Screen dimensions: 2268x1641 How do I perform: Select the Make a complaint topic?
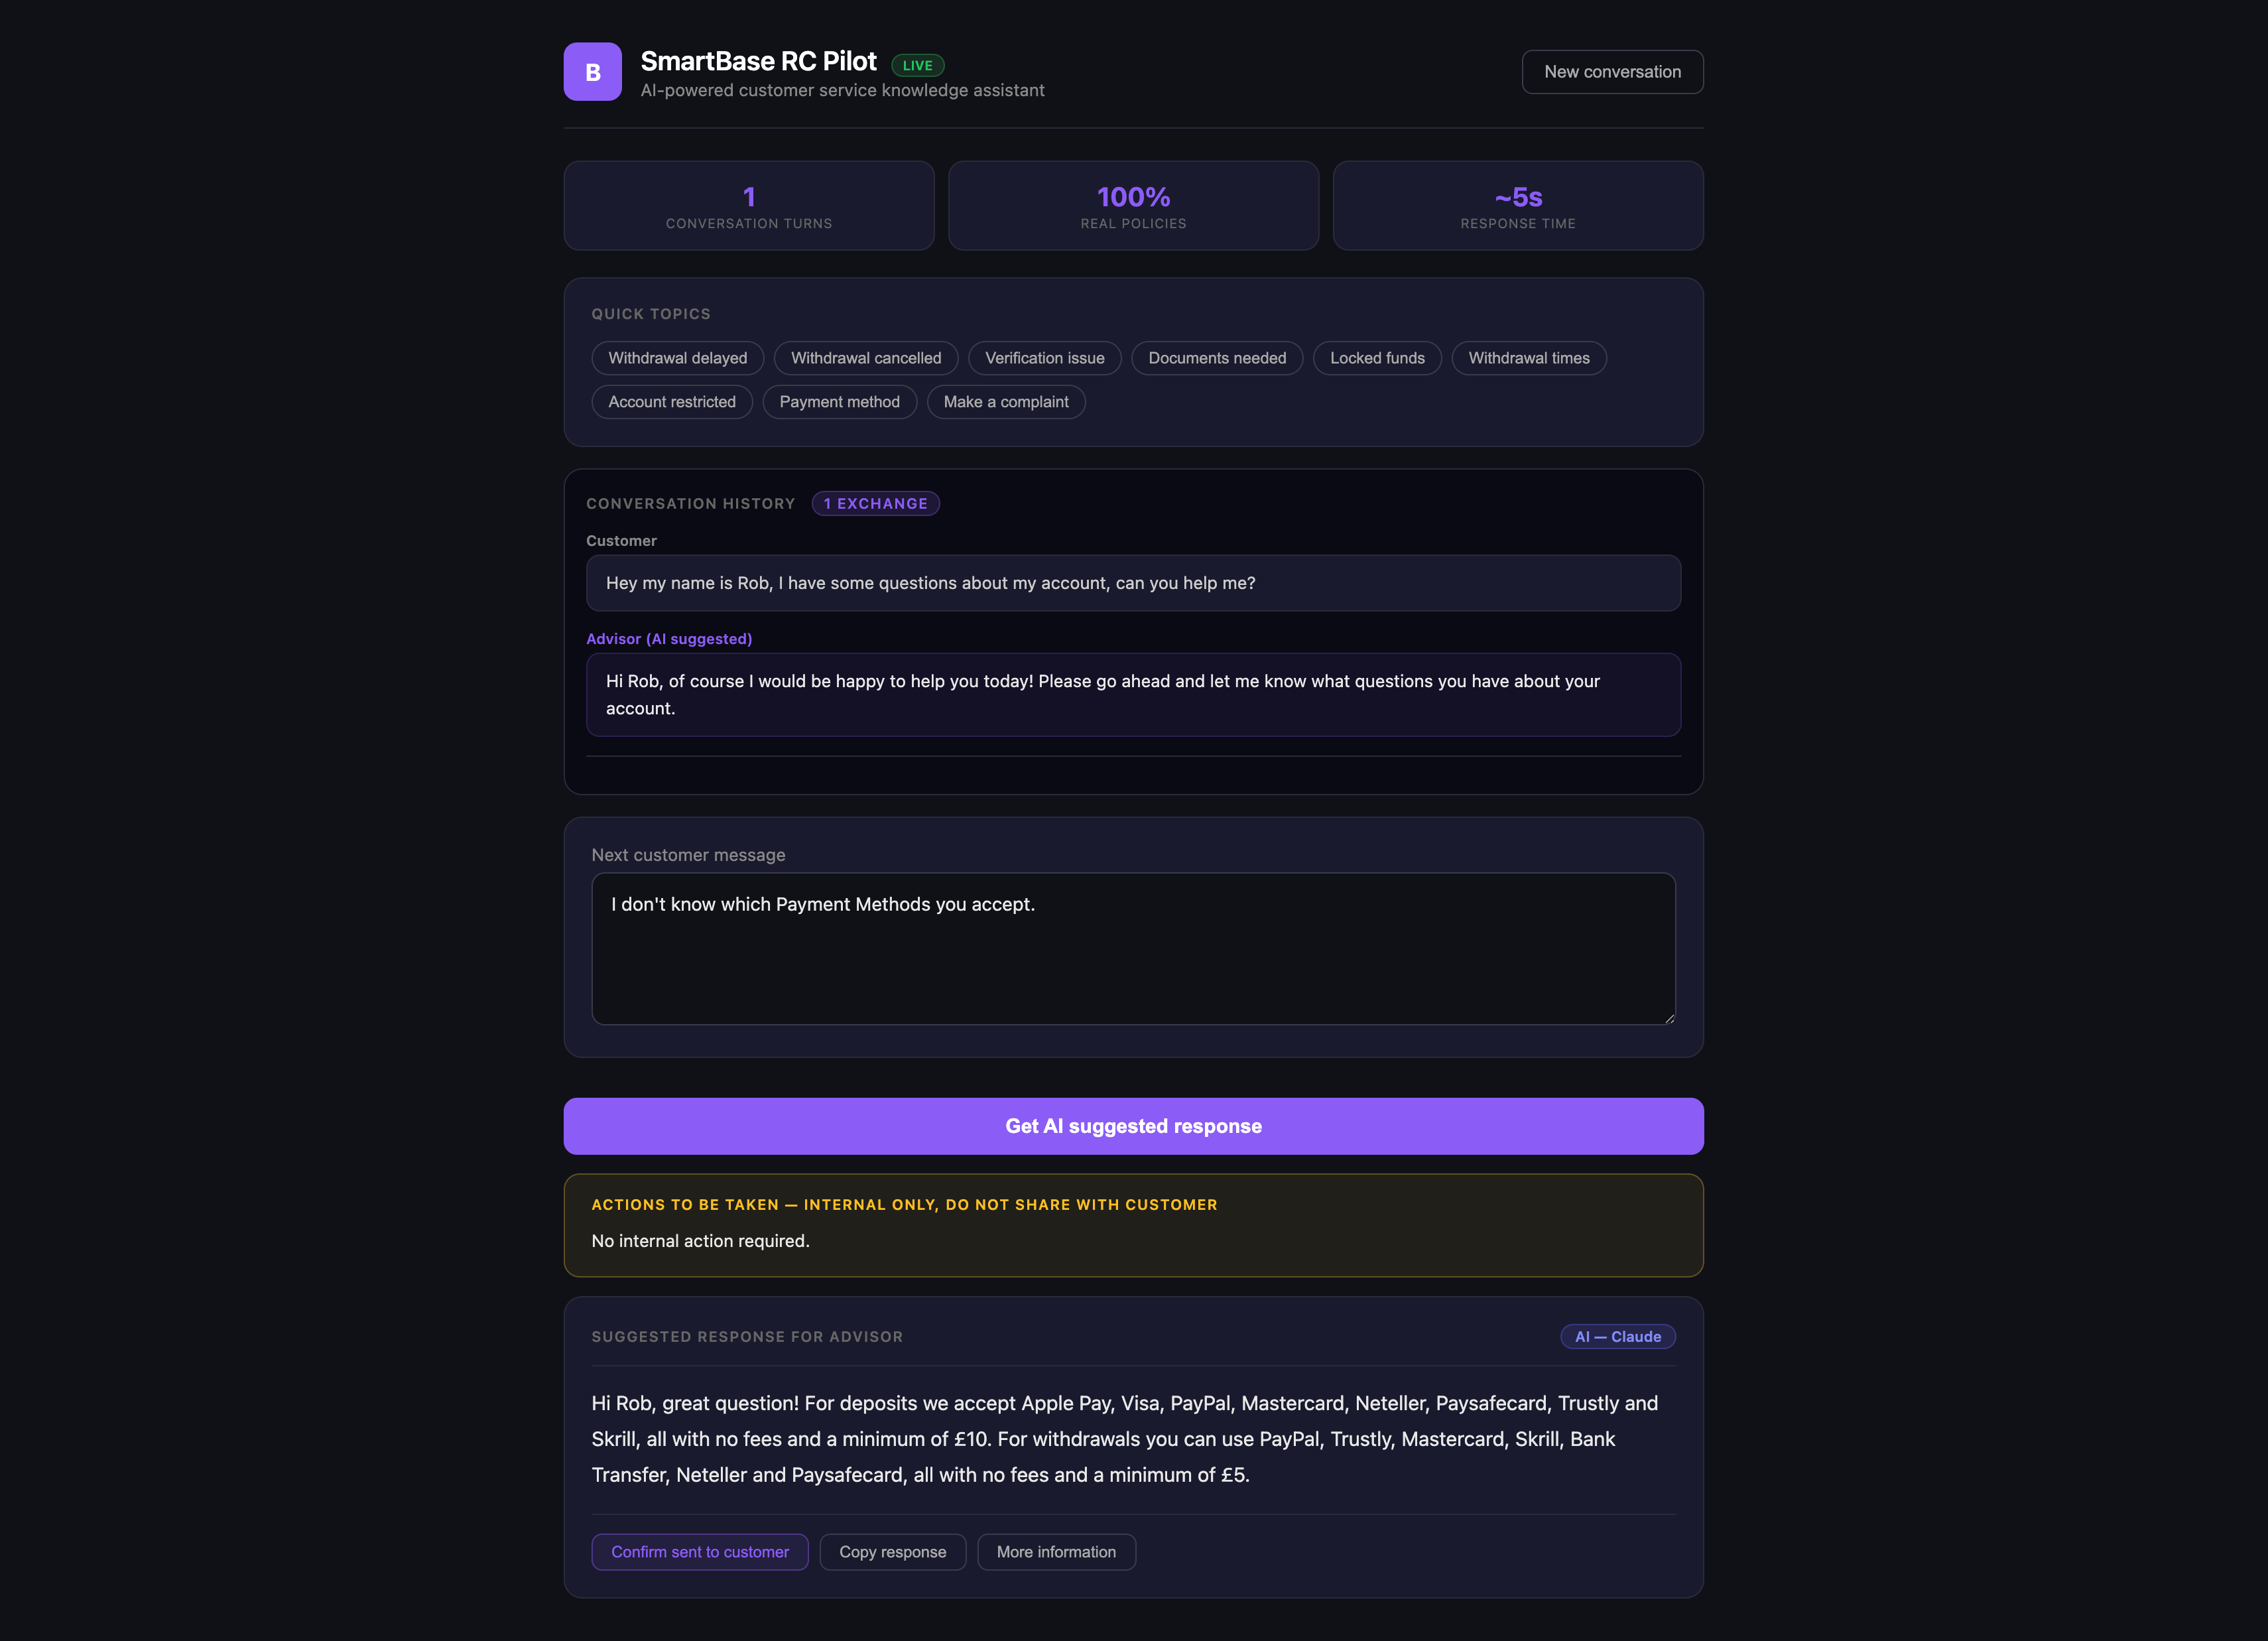pyautogui.click(x=1006, y=402)
